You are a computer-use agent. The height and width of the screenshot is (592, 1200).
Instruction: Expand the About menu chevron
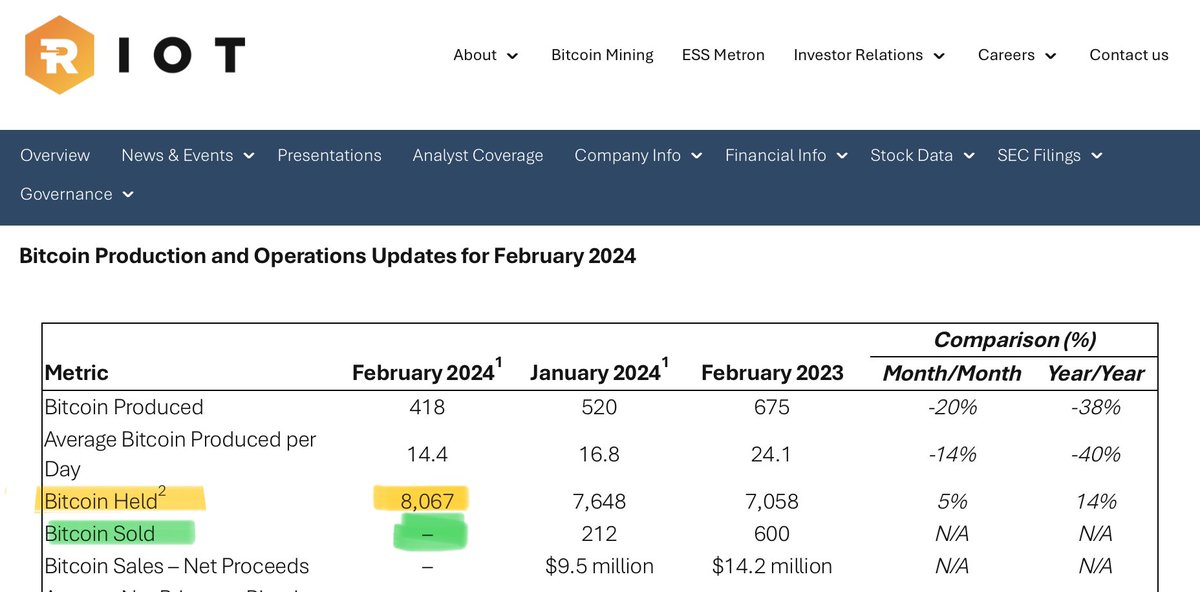pyautogui.click(x=513, y=56)
